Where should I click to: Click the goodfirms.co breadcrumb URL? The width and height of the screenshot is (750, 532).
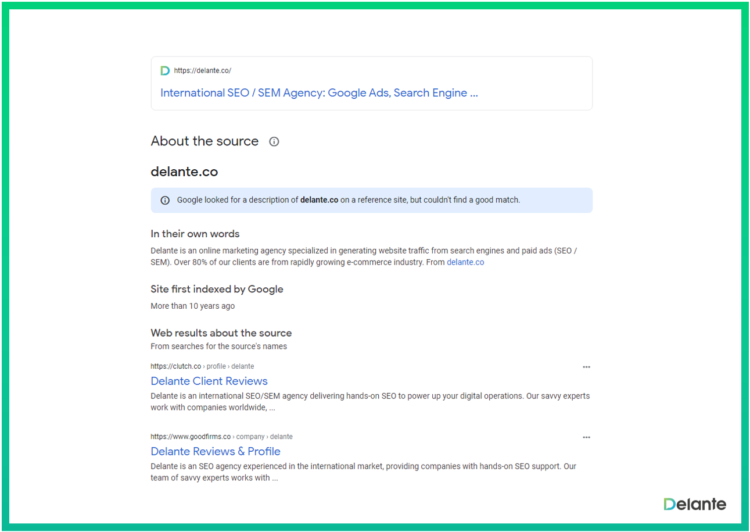(x=221, y=437)
